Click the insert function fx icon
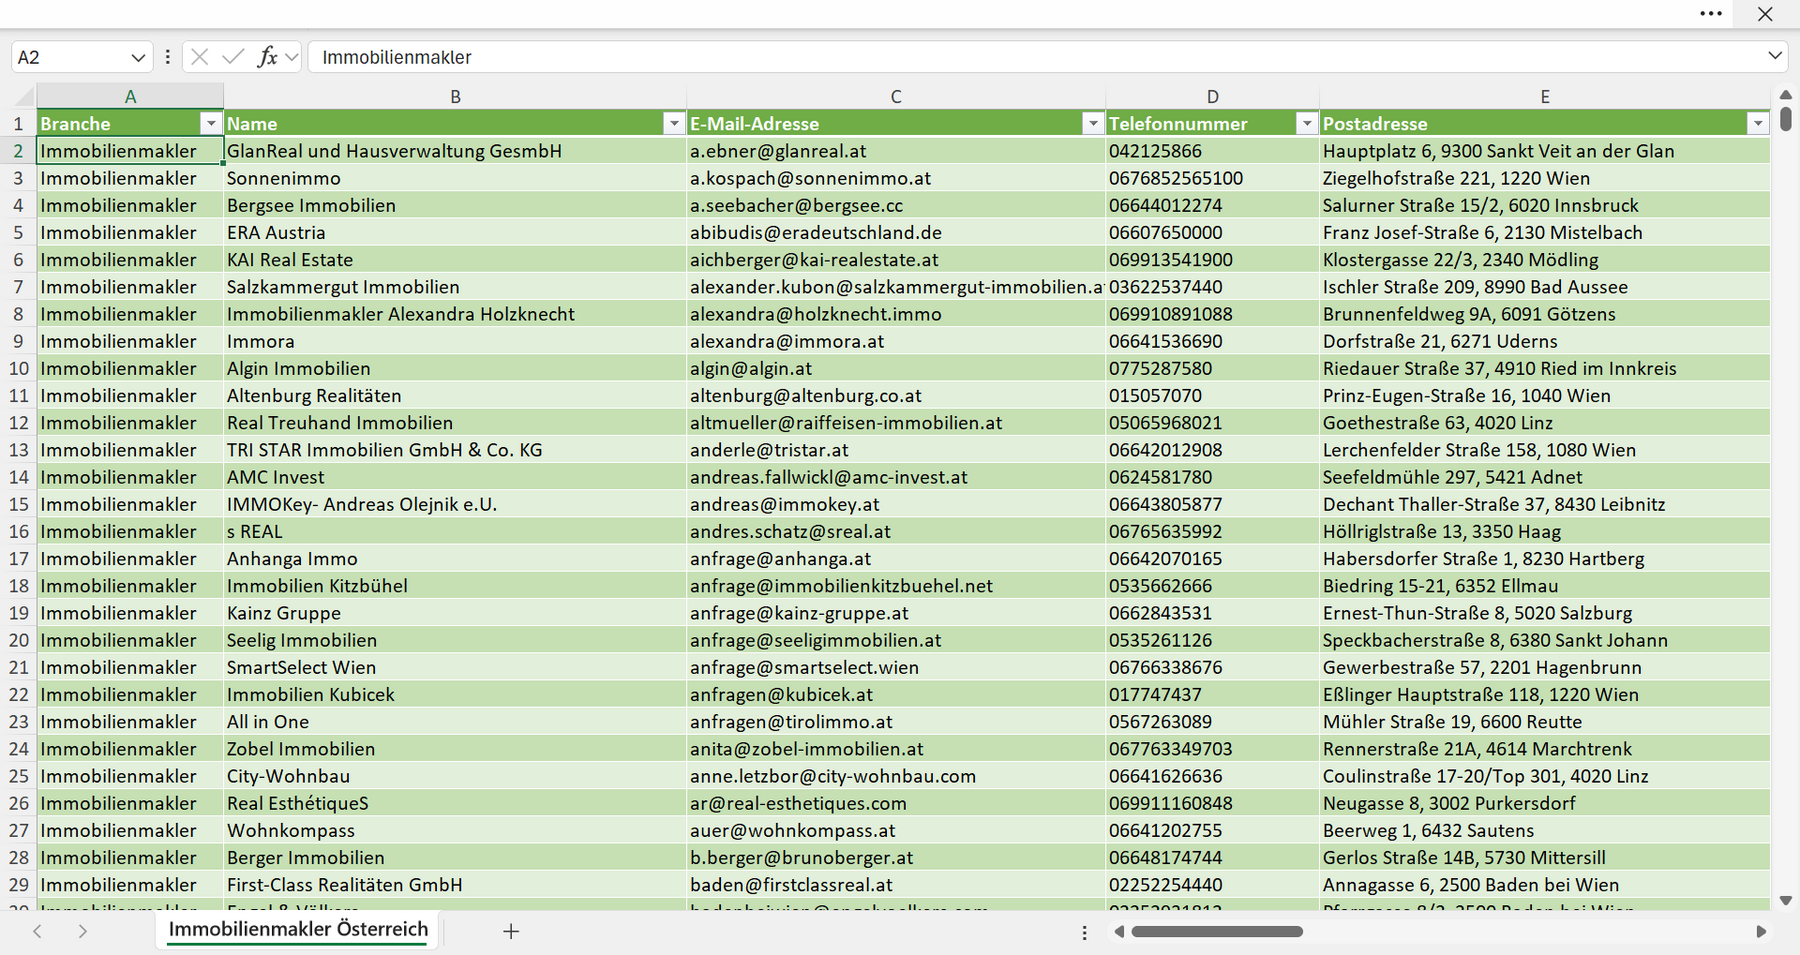The height and width of the screenshot is (955, 1800). [267, 57]
